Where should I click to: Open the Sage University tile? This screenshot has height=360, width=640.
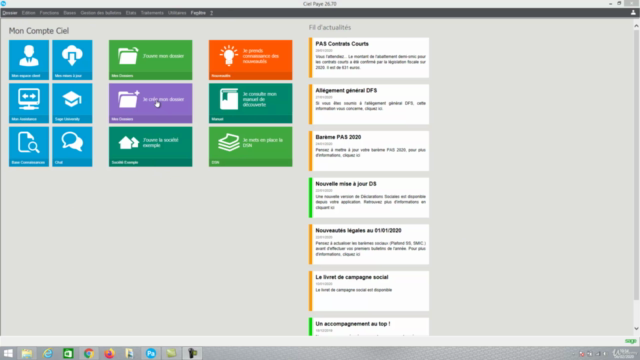tap(72, 103)
